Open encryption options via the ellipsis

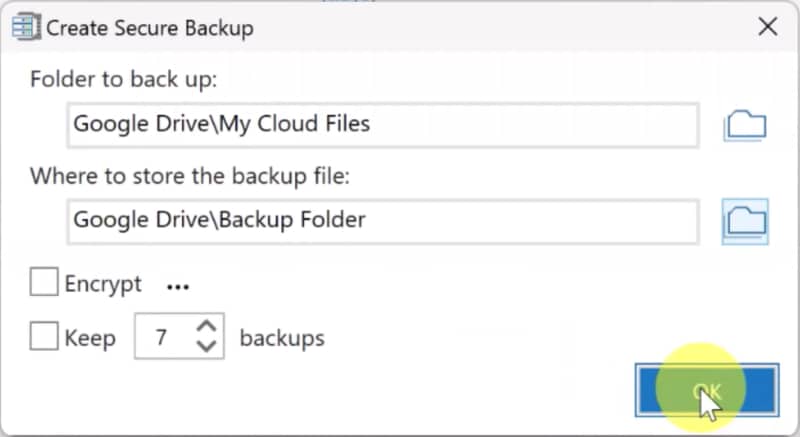[x=178, y=287]
